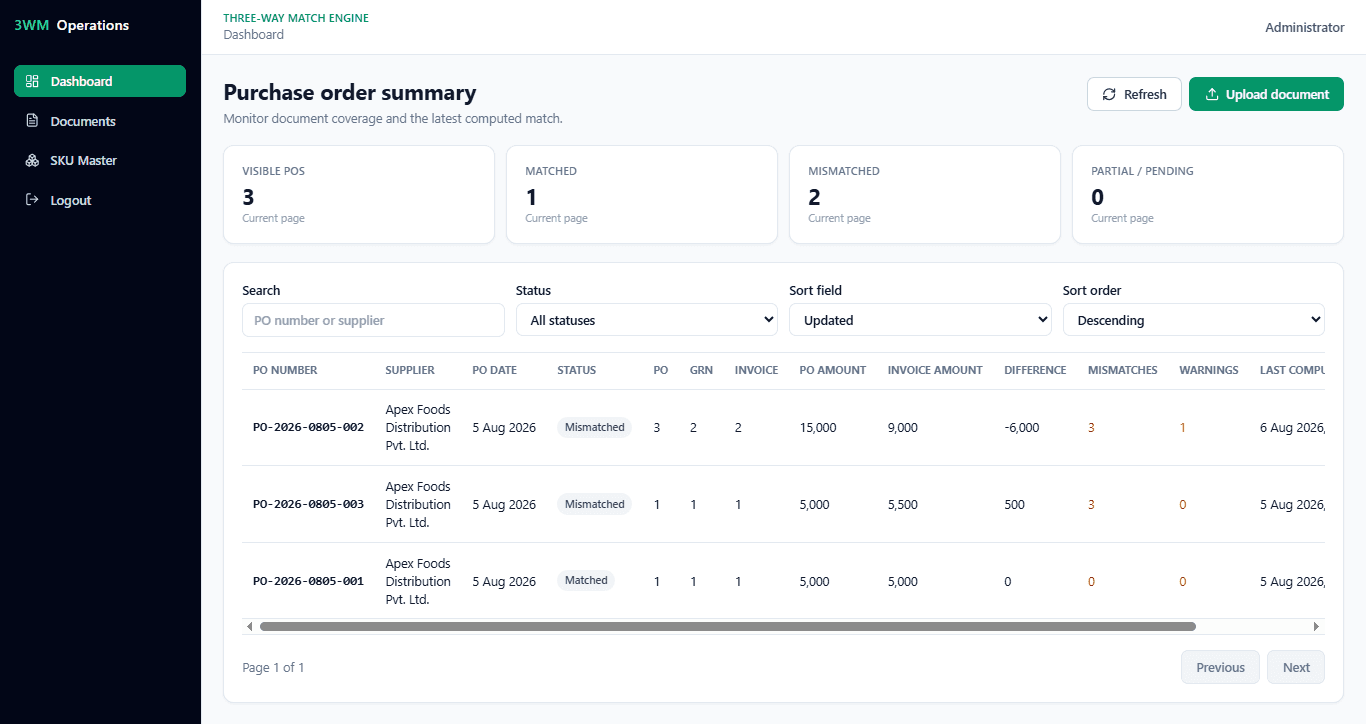Focus the PO number or supplier search field
This screenshot has height=724, width=1366.
tap(373, 320)
